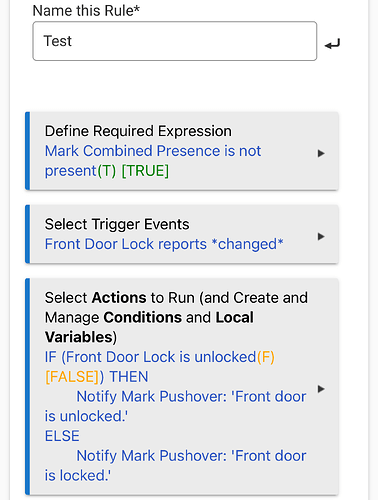Image resolution: width=378 pixels, height=500 pixels.
Task: Click the return arrow icon beside rule name
Action: (x=332, y=44)
